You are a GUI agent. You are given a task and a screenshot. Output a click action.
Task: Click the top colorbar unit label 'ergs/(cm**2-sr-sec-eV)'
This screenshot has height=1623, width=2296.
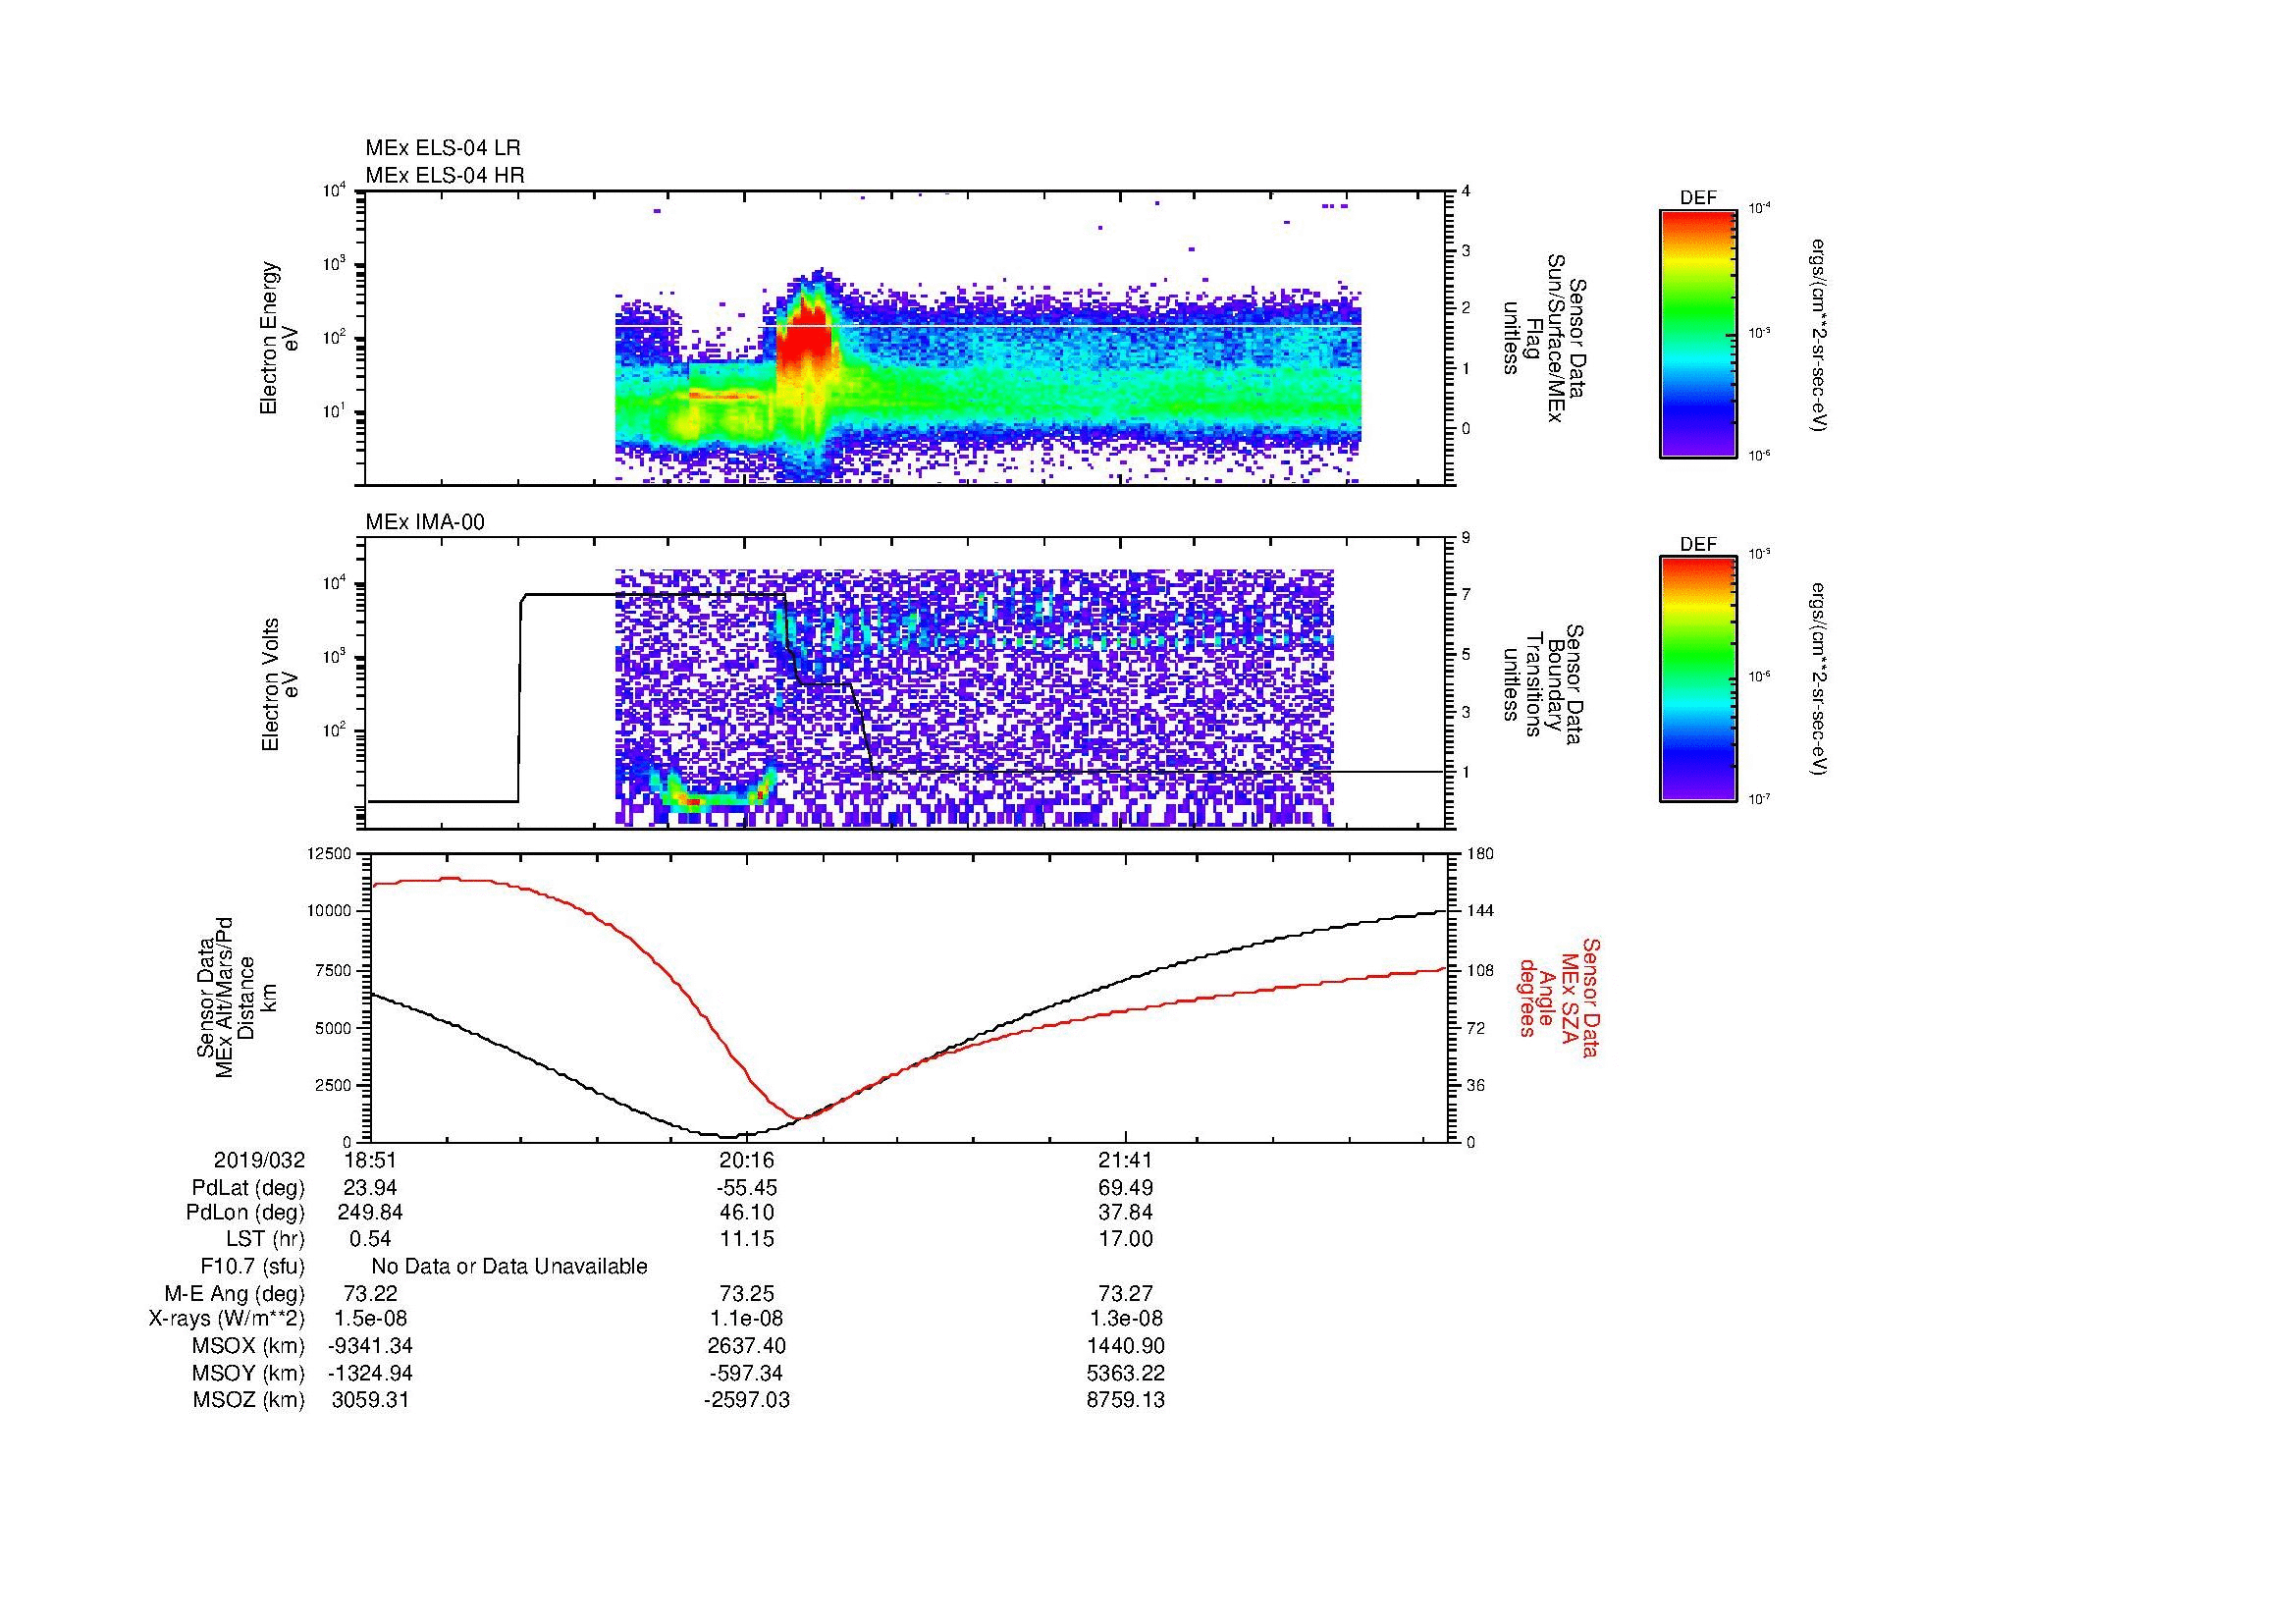(1820, 336)
